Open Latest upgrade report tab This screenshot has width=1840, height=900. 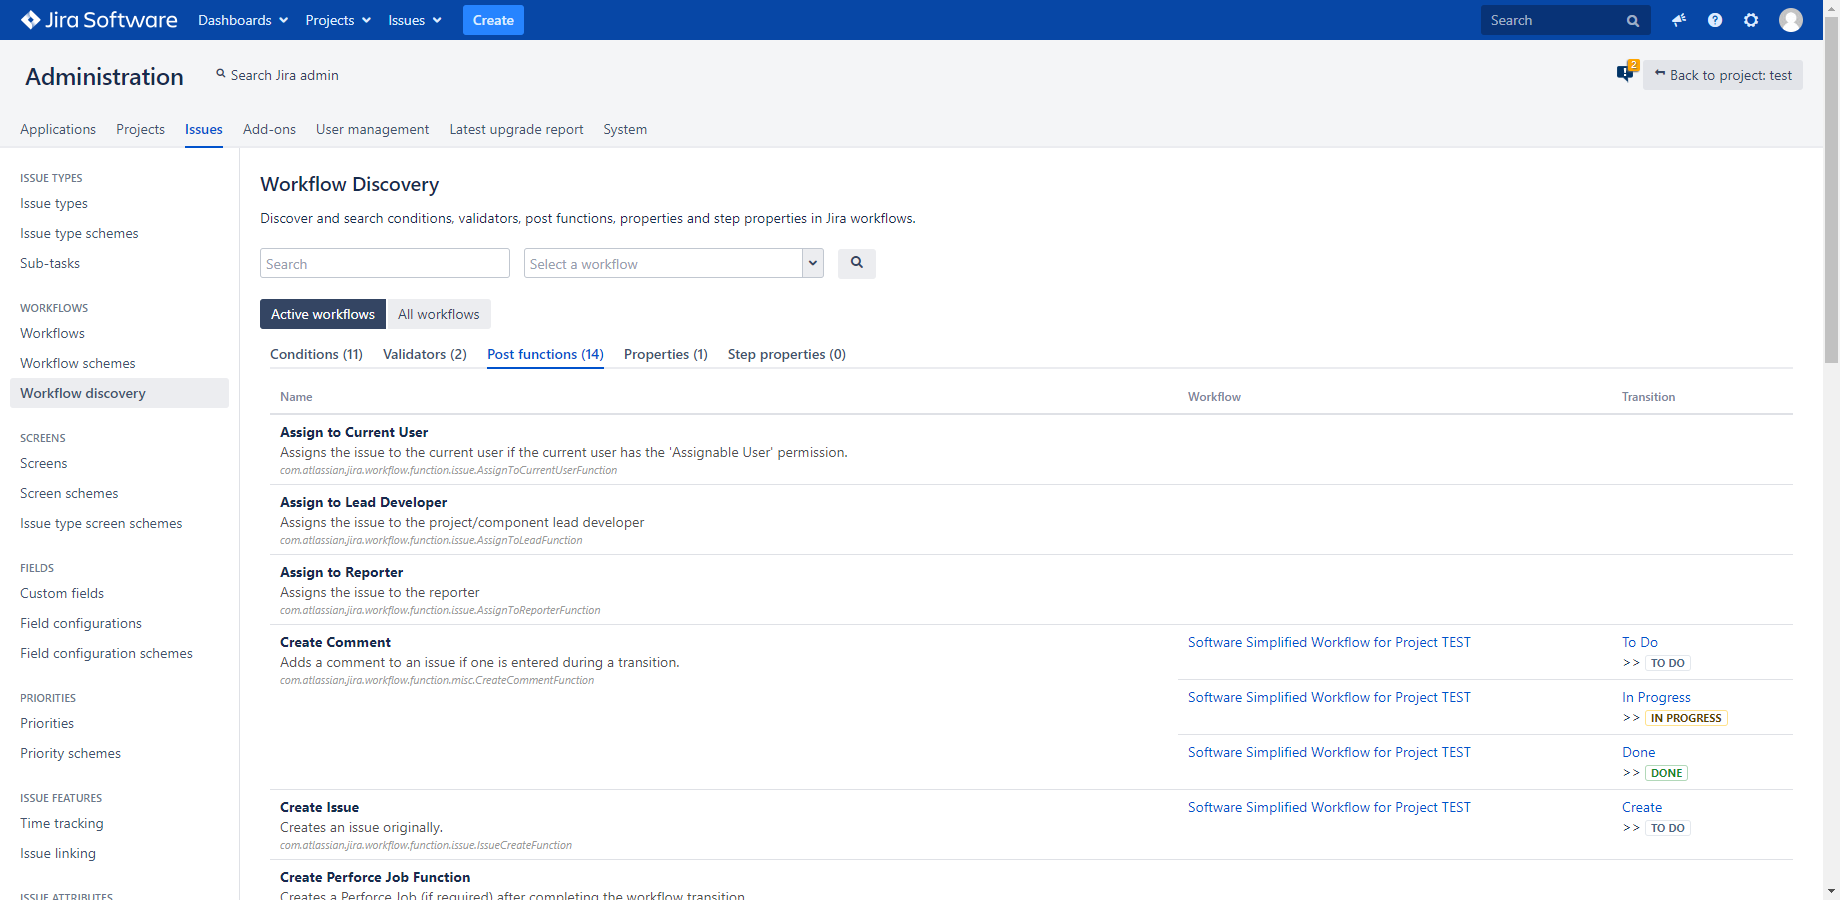516,129
